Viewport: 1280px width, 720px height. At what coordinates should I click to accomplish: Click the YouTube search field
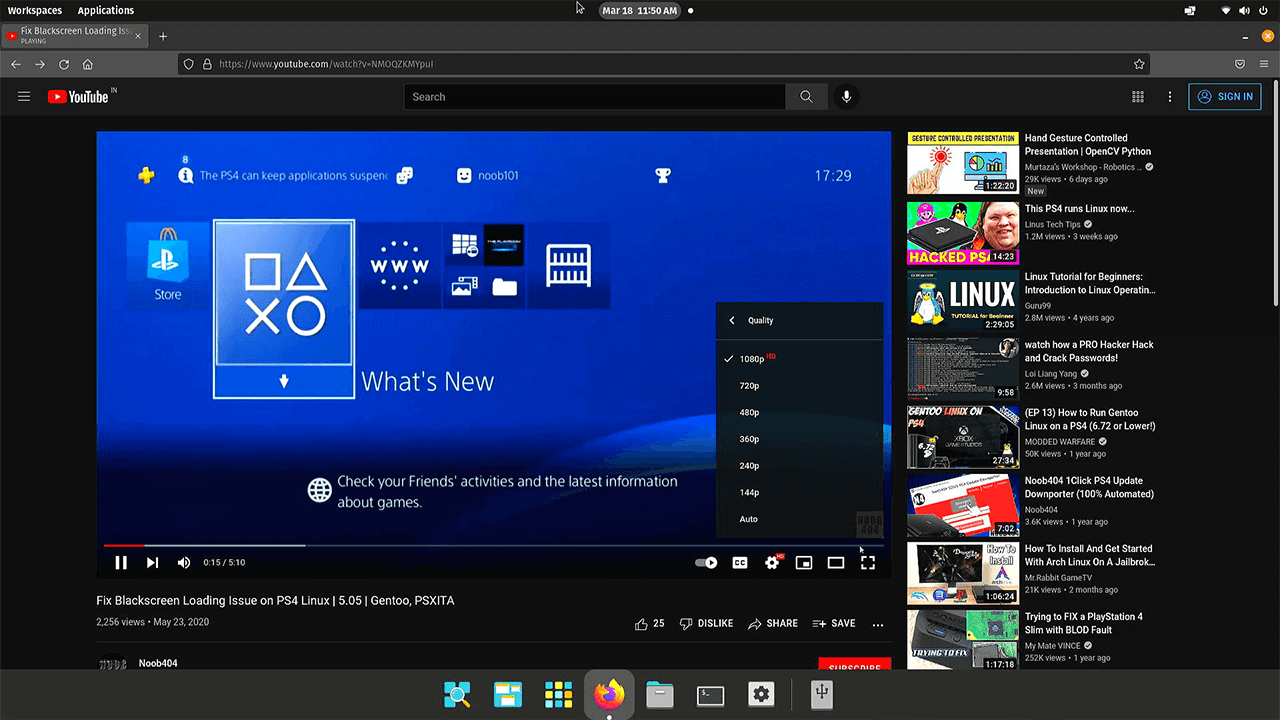click(x=595, y=97)
